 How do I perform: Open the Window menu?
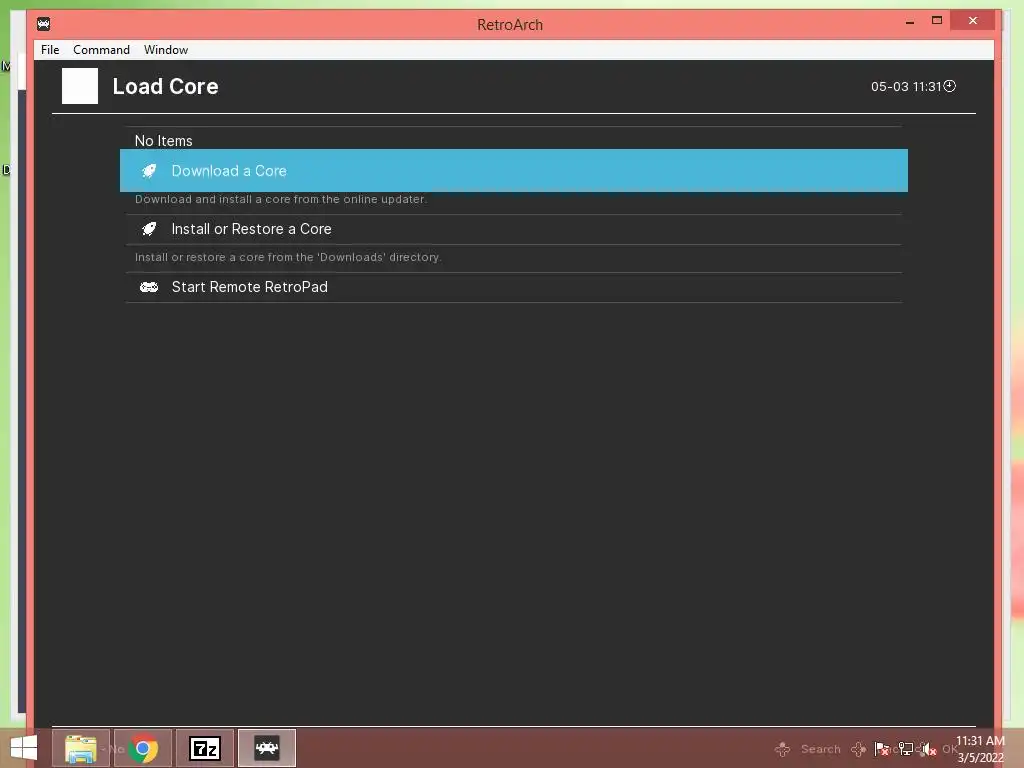166,50
